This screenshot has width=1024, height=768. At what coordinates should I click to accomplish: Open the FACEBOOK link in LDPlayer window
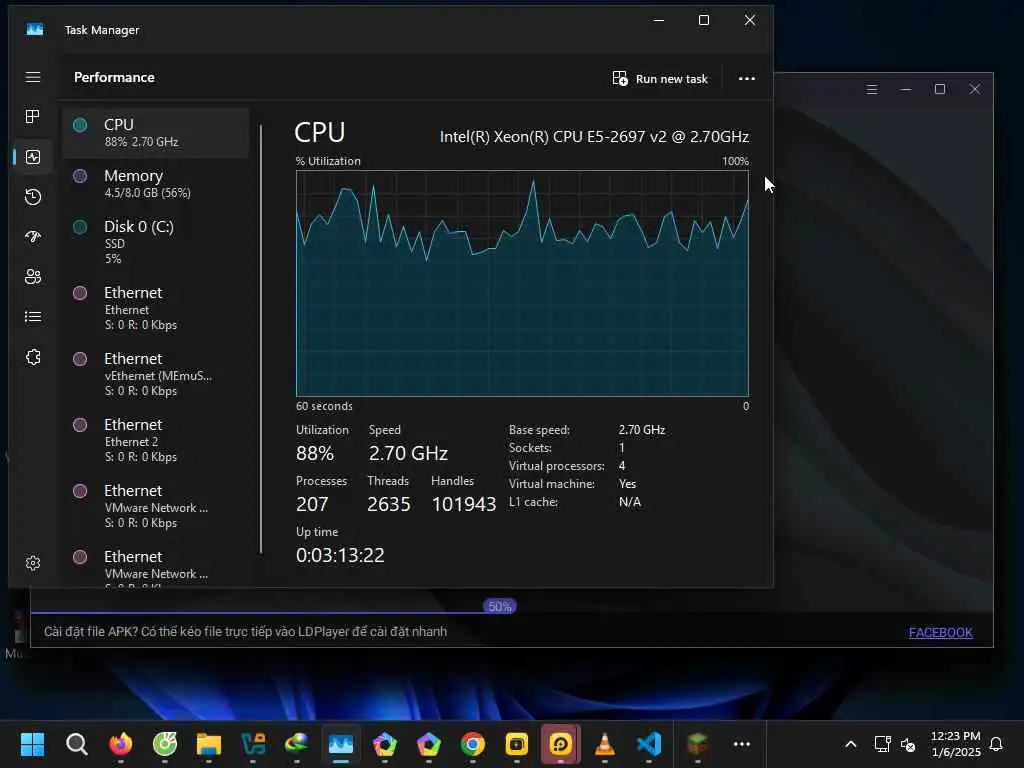tap(940, 632)
